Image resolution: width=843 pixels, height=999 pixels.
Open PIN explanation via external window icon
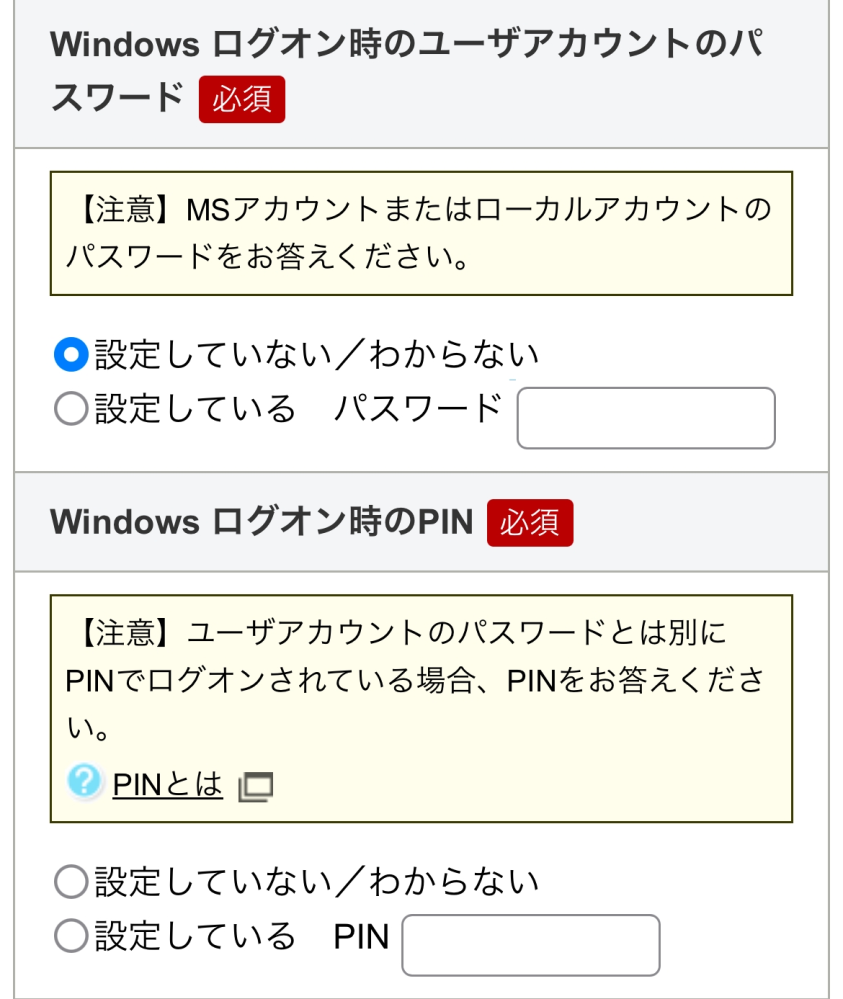(255, 787)
